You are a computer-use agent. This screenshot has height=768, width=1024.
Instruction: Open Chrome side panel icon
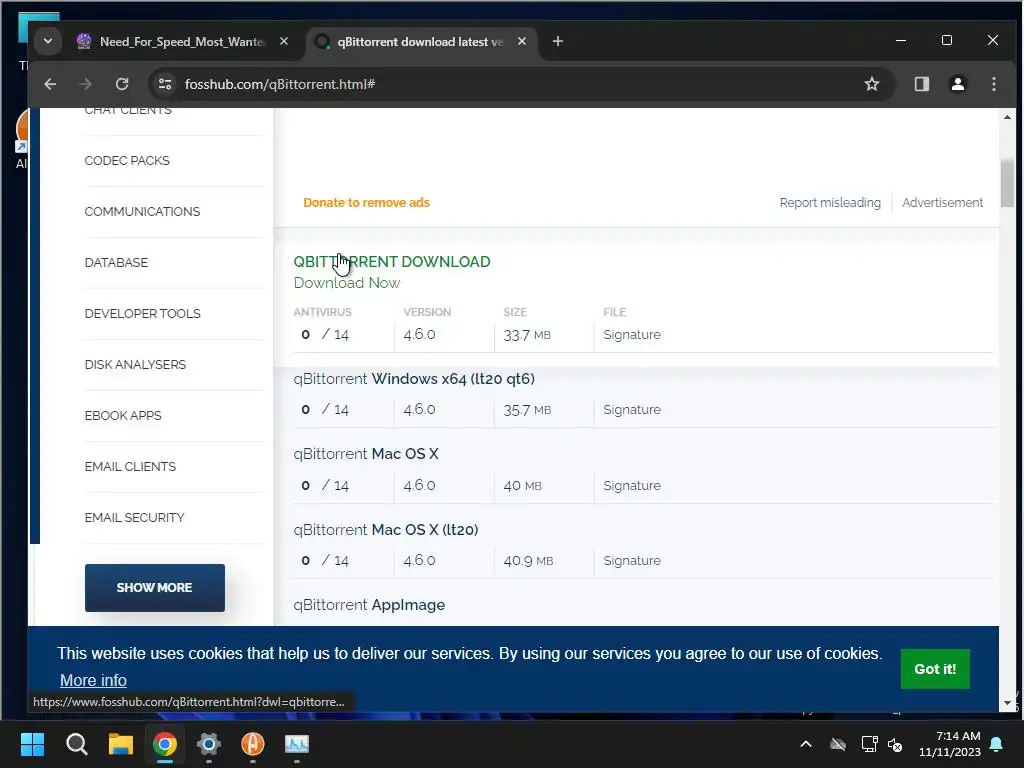tap(921, 84)
